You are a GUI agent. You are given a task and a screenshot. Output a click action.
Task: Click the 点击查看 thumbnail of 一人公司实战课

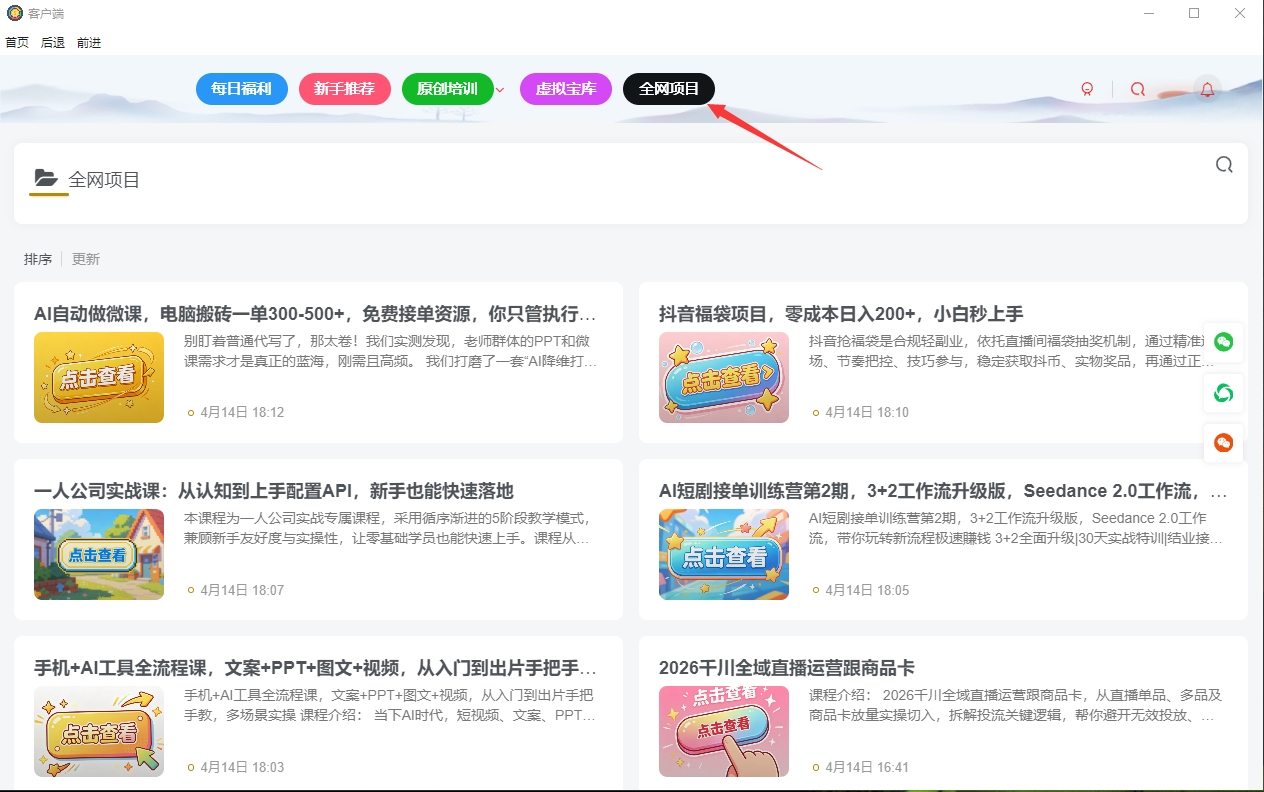(x=98, y=555)
